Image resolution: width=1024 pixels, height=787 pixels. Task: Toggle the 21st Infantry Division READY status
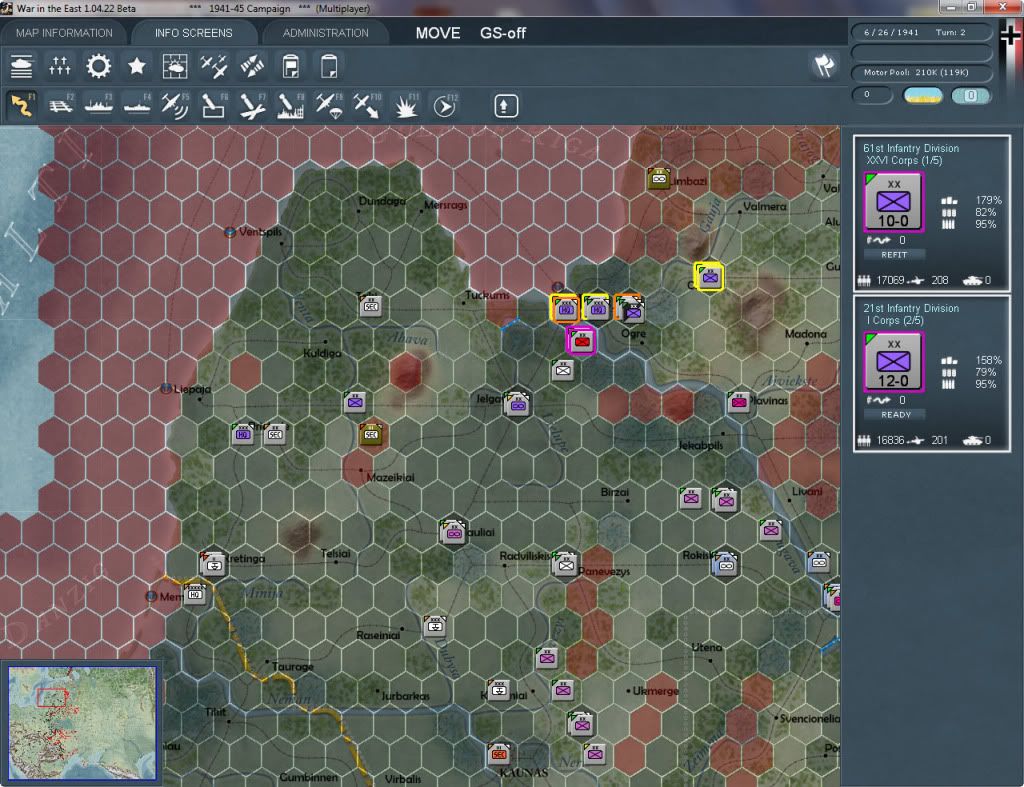pyautogui.click(x=894, y=415)
